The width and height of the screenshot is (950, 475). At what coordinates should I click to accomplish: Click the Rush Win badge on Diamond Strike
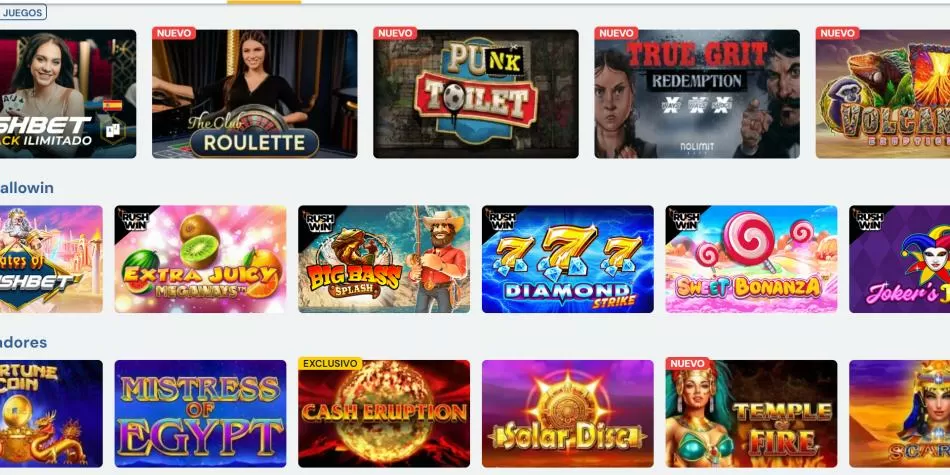(x=502, y=221)
